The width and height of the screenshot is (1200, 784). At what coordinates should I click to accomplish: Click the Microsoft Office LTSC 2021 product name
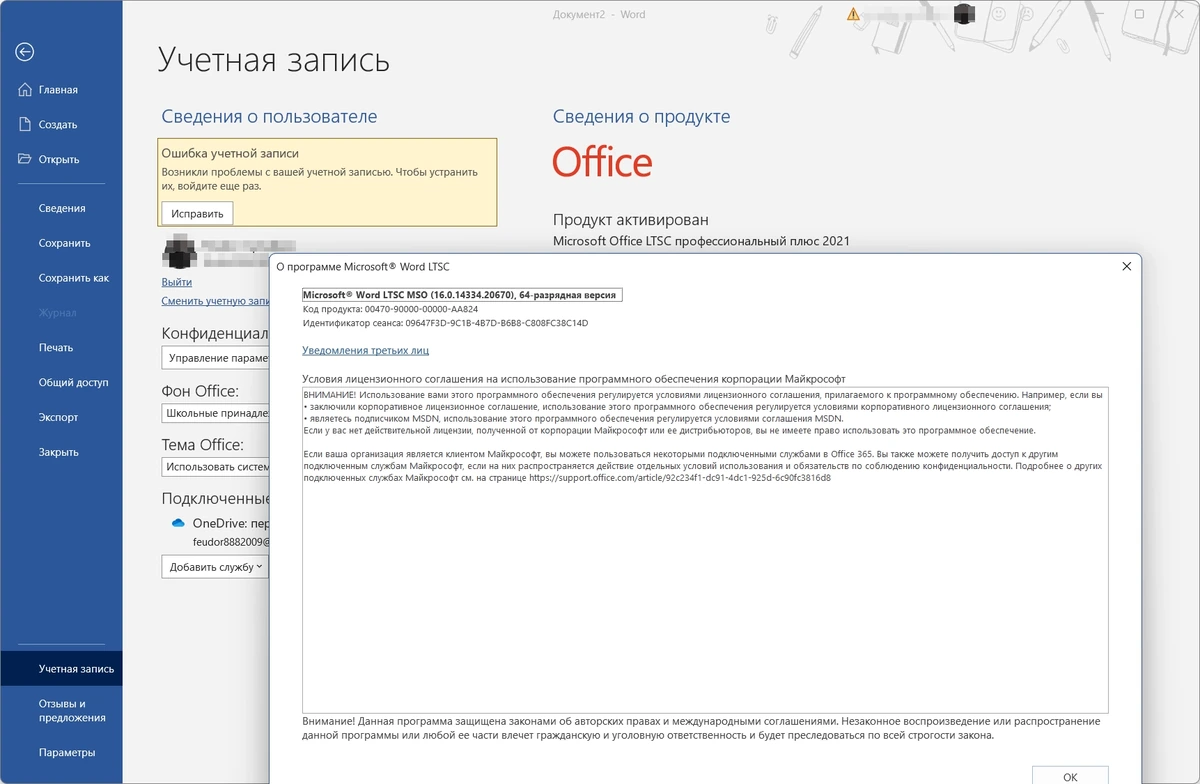pyautogui.click(x=701, y=241)
